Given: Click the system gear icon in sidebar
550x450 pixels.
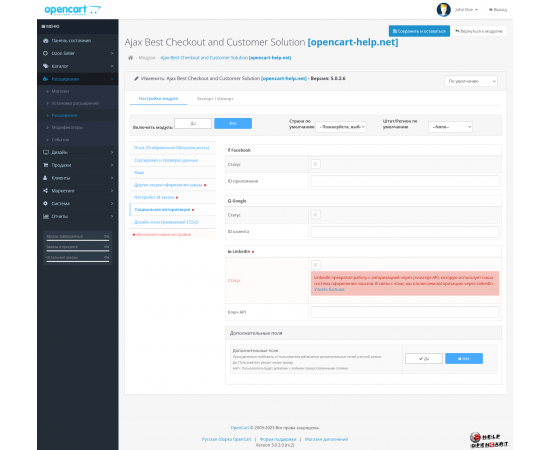Looking at the screenshot, I should 45,203.
